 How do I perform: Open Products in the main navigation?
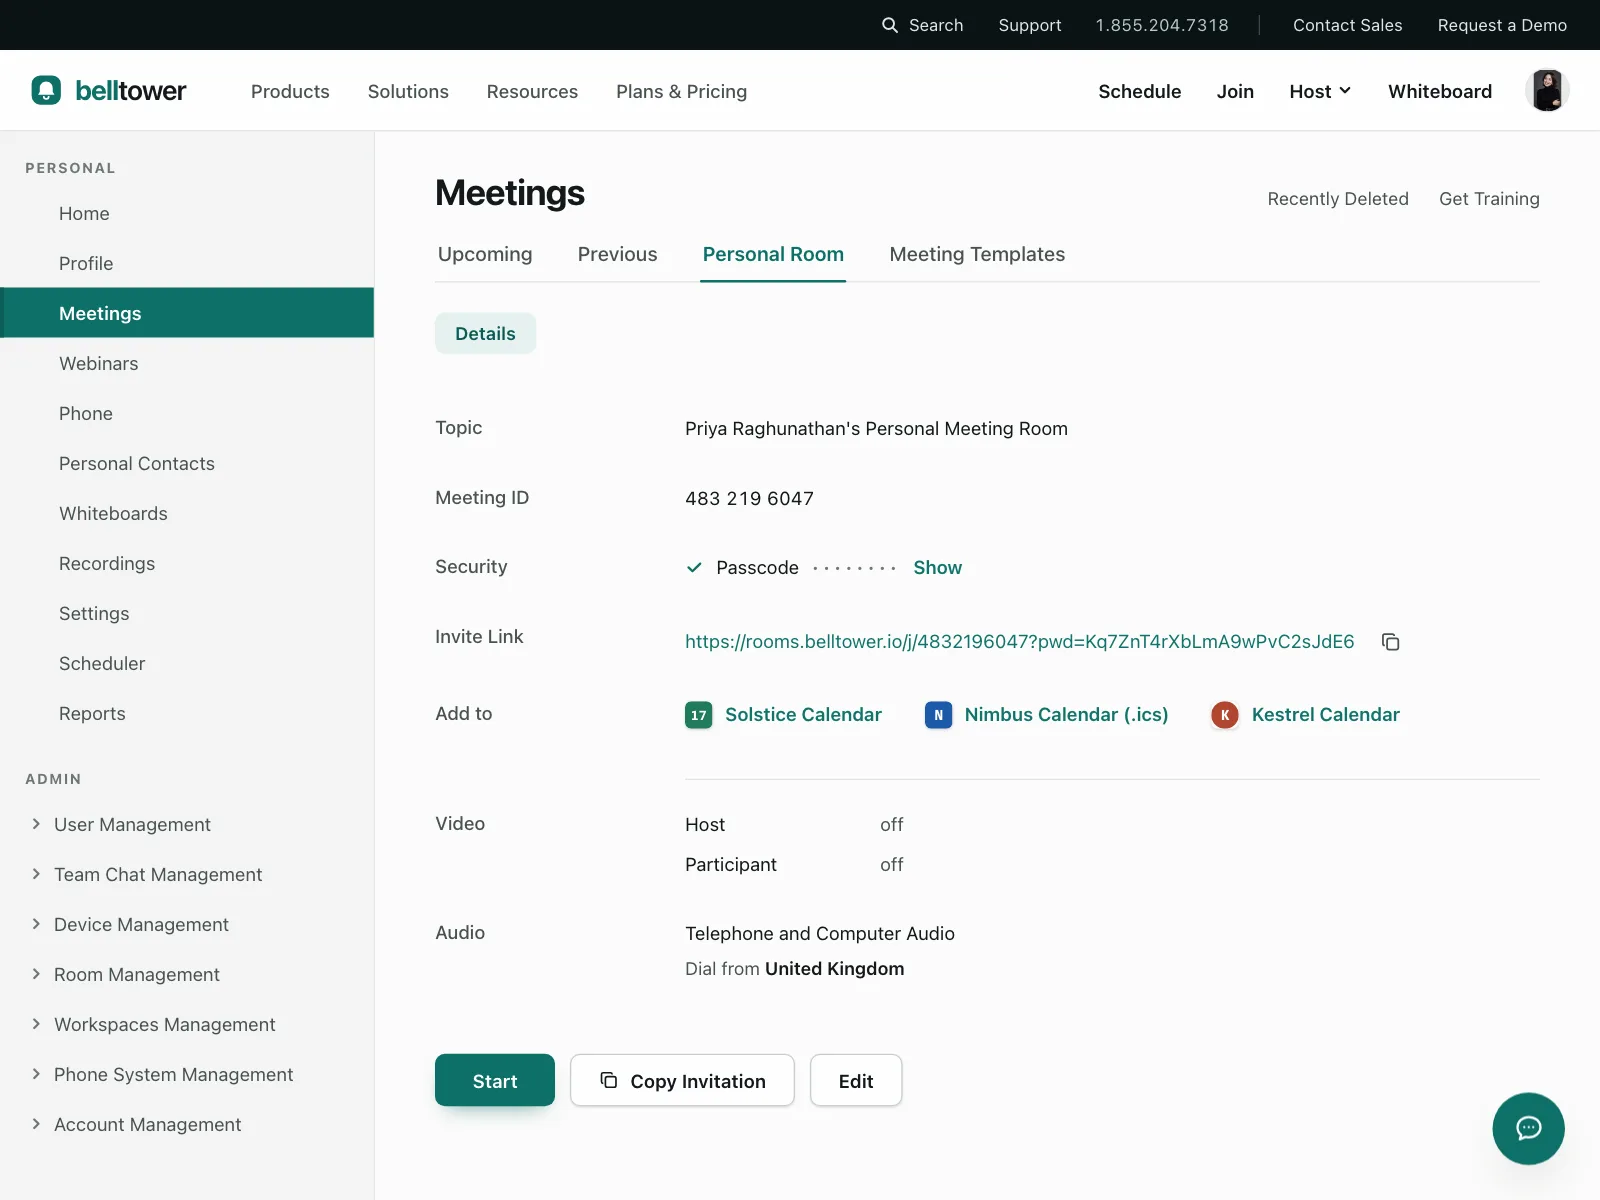[x=290, y=92]
